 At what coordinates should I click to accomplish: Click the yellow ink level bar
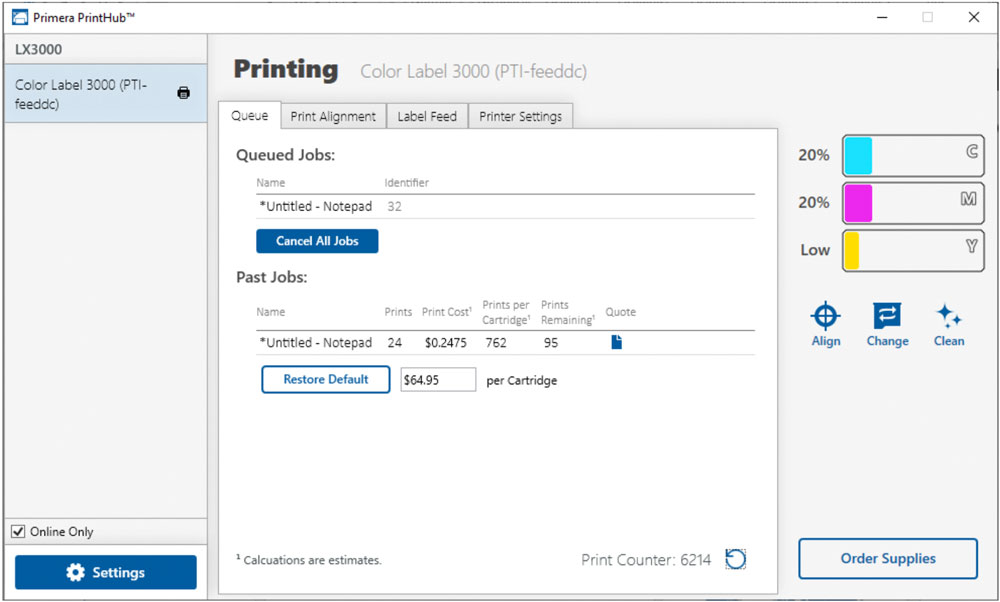pyautogui.click(x=913, y=251)
